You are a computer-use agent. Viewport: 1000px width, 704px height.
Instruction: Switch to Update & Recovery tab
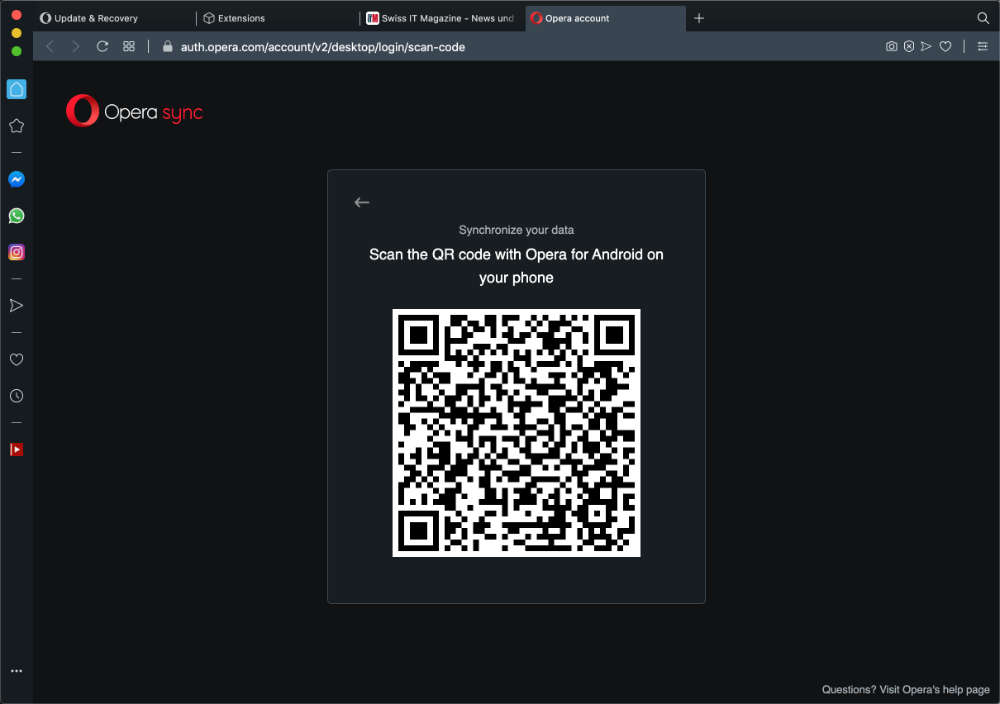[115, 18]
